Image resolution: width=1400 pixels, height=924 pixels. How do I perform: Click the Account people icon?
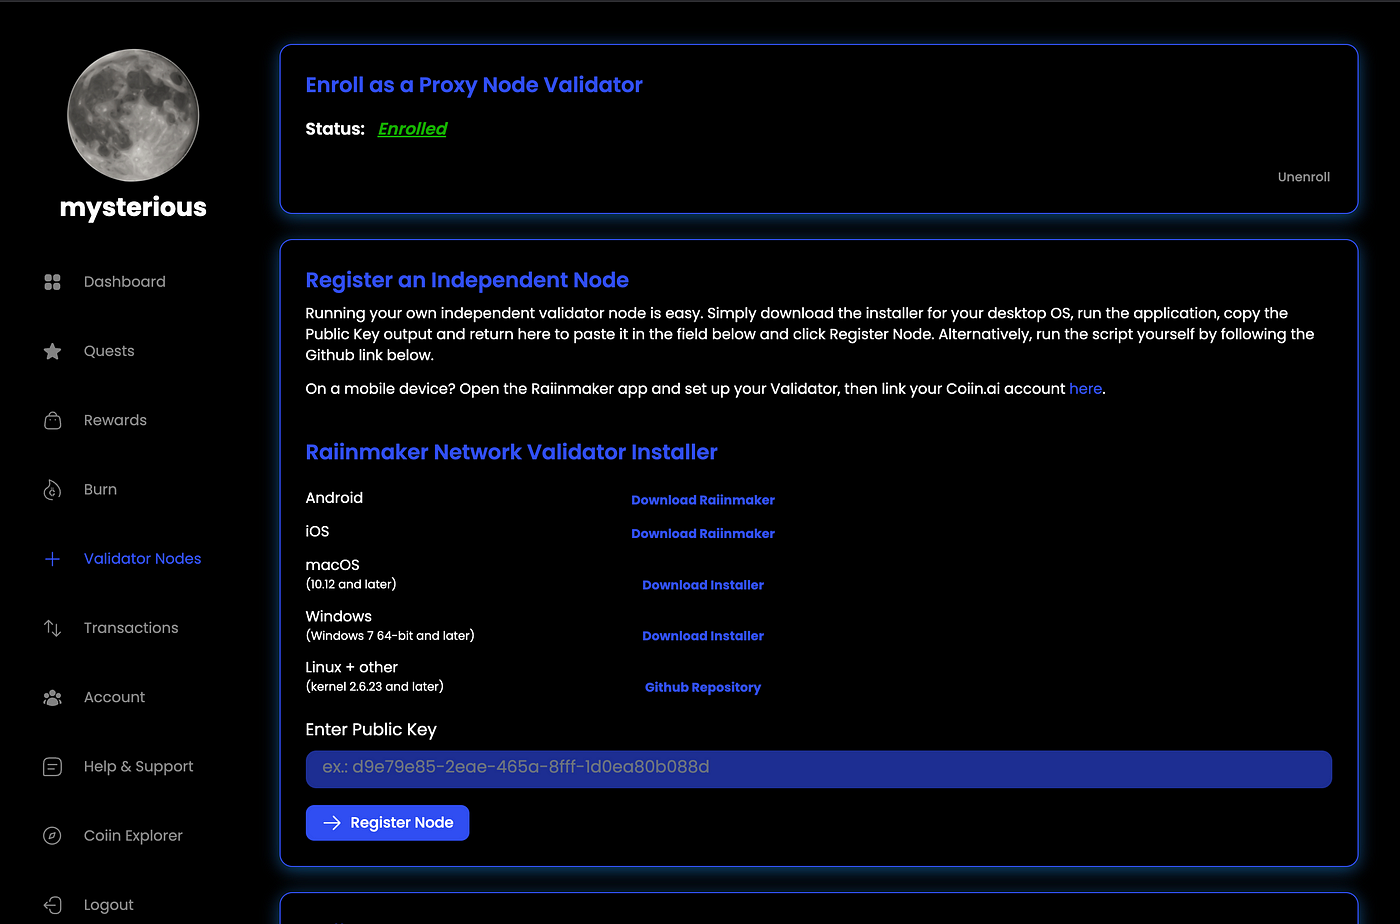(x=53, y=697)
